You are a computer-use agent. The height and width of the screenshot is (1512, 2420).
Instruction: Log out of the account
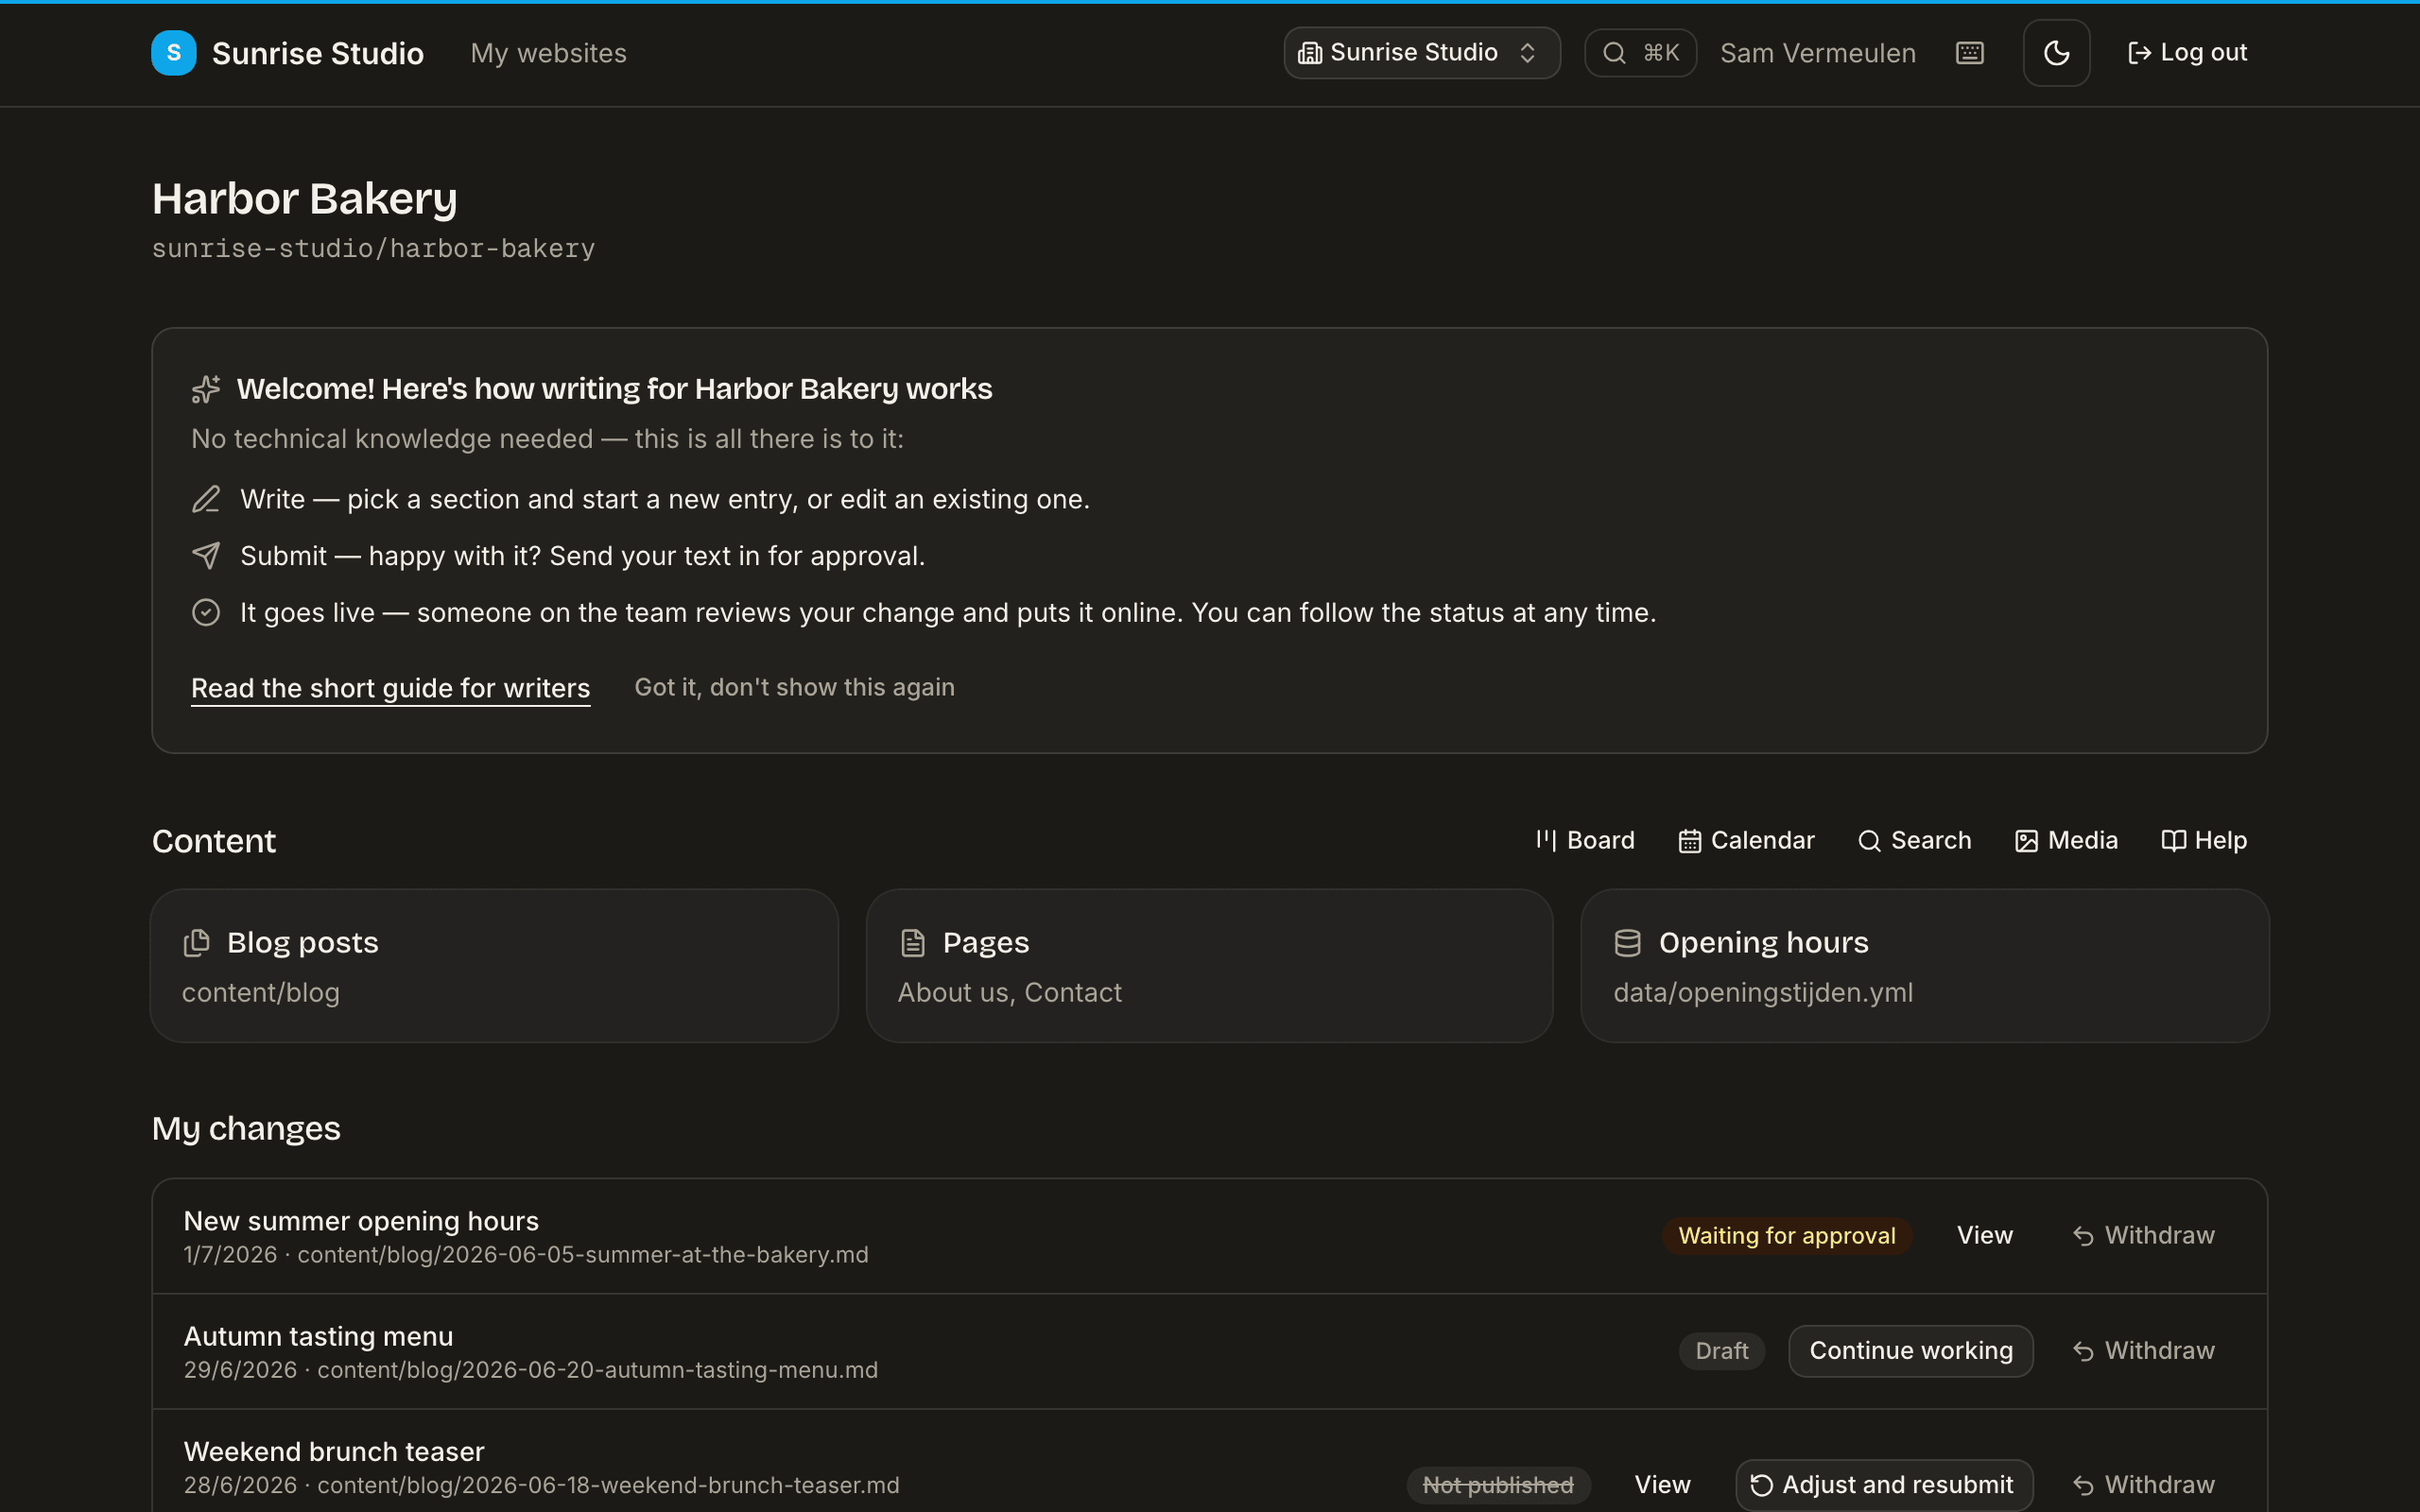click(x=2187, y=53)
